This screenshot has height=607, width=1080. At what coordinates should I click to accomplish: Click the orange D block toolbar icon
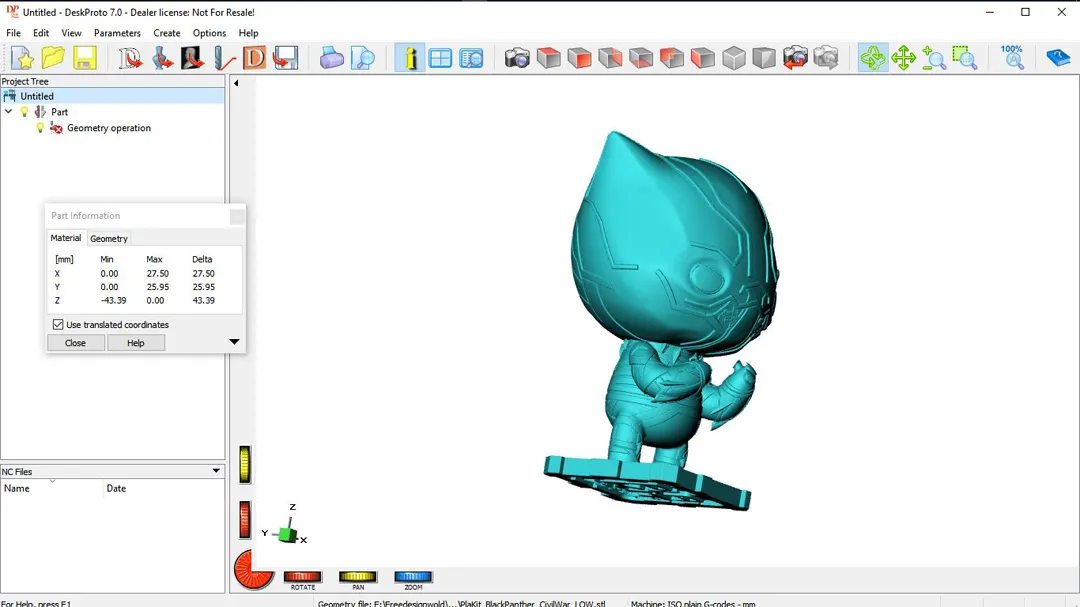(254, 58)
